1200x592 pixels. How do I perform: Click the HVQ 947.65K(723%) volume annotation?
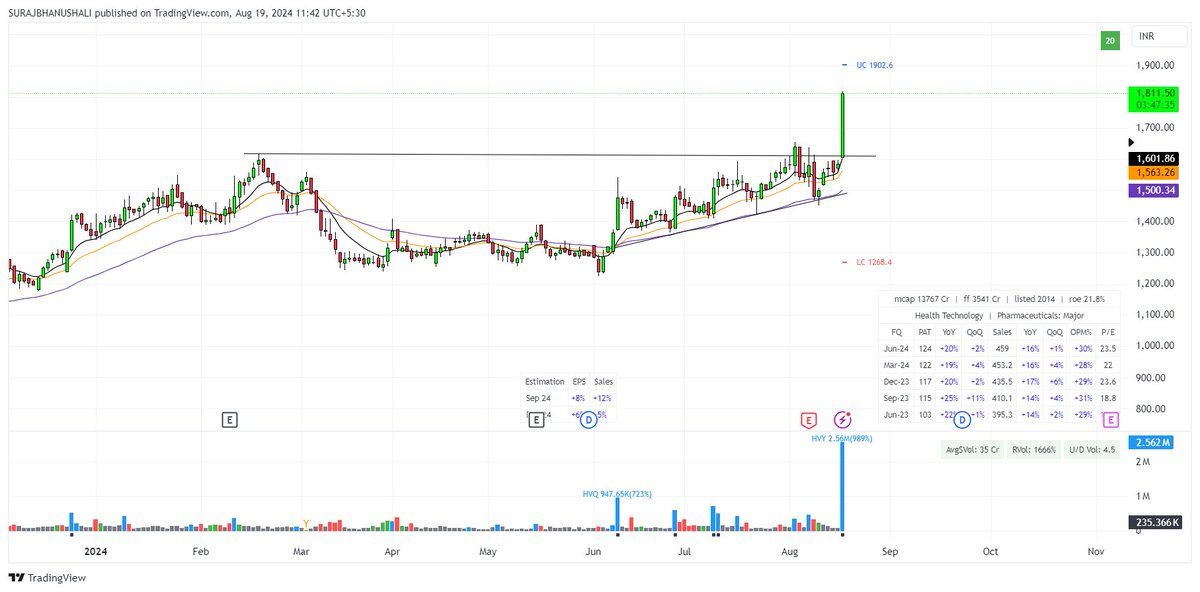click(x=617, y=494)
